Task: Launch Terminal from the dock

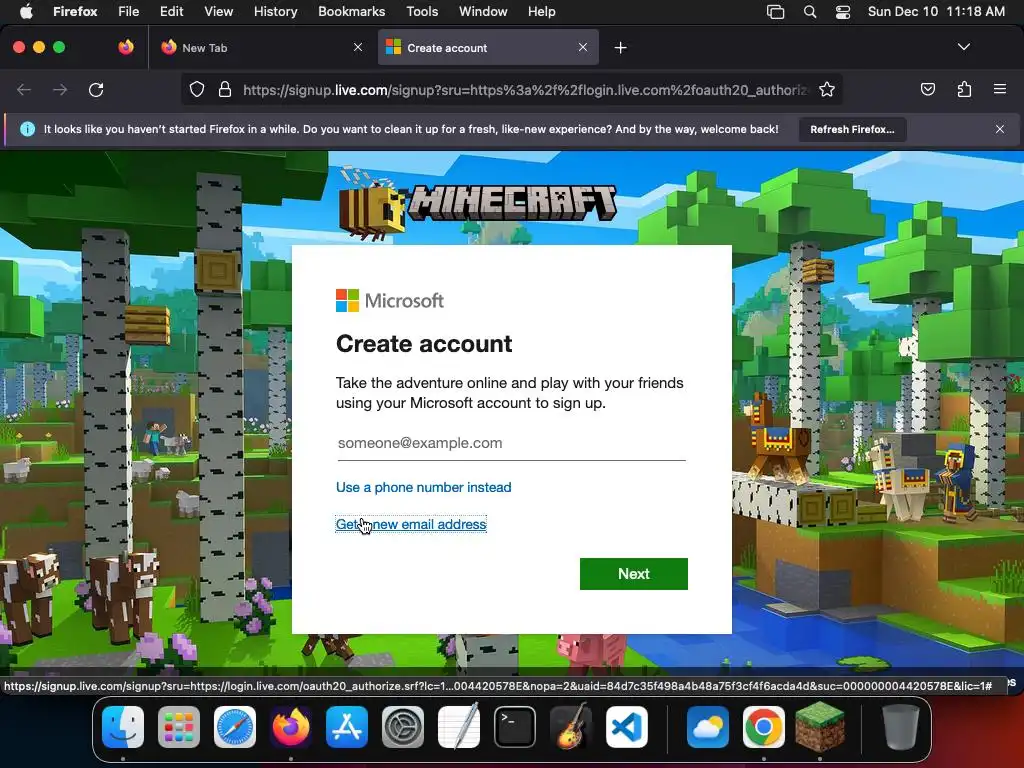Action: click(x=515, y=727)
